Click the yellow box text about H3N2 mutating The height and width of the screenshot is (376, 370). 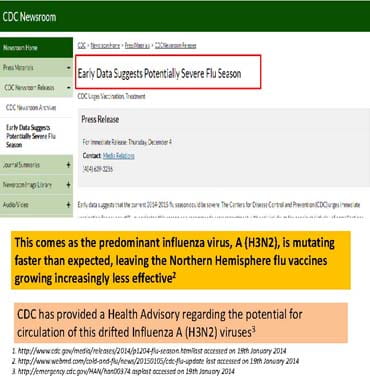coord(181,260)
